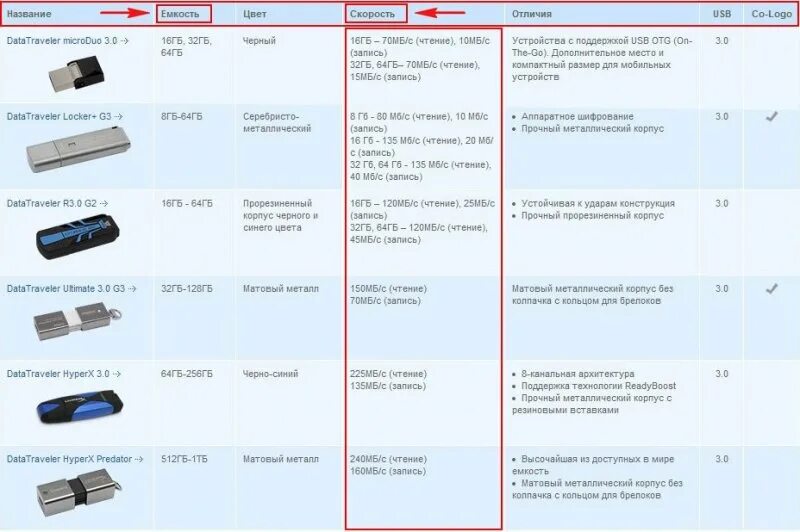The image size is (800, 532).
Task: Open the DataTraveler microDuo 3.0 link
Action: coord(67,41)
